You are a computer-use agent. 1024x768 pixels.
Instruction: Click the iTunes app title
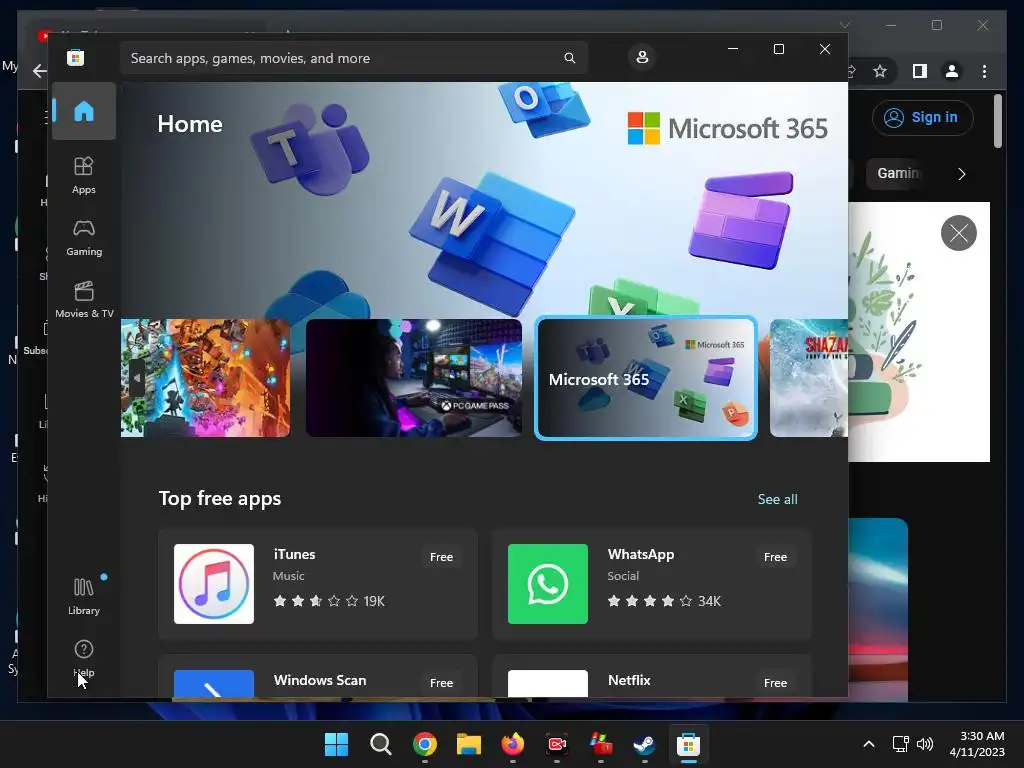point(294,554)
